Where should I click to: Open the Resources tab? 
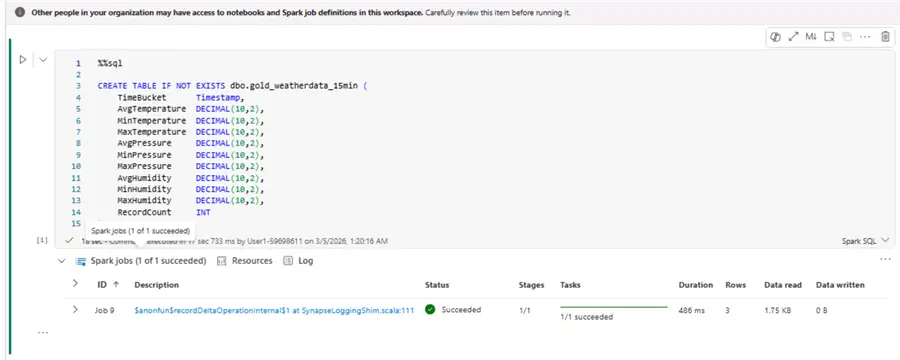[x=245, y=261]
